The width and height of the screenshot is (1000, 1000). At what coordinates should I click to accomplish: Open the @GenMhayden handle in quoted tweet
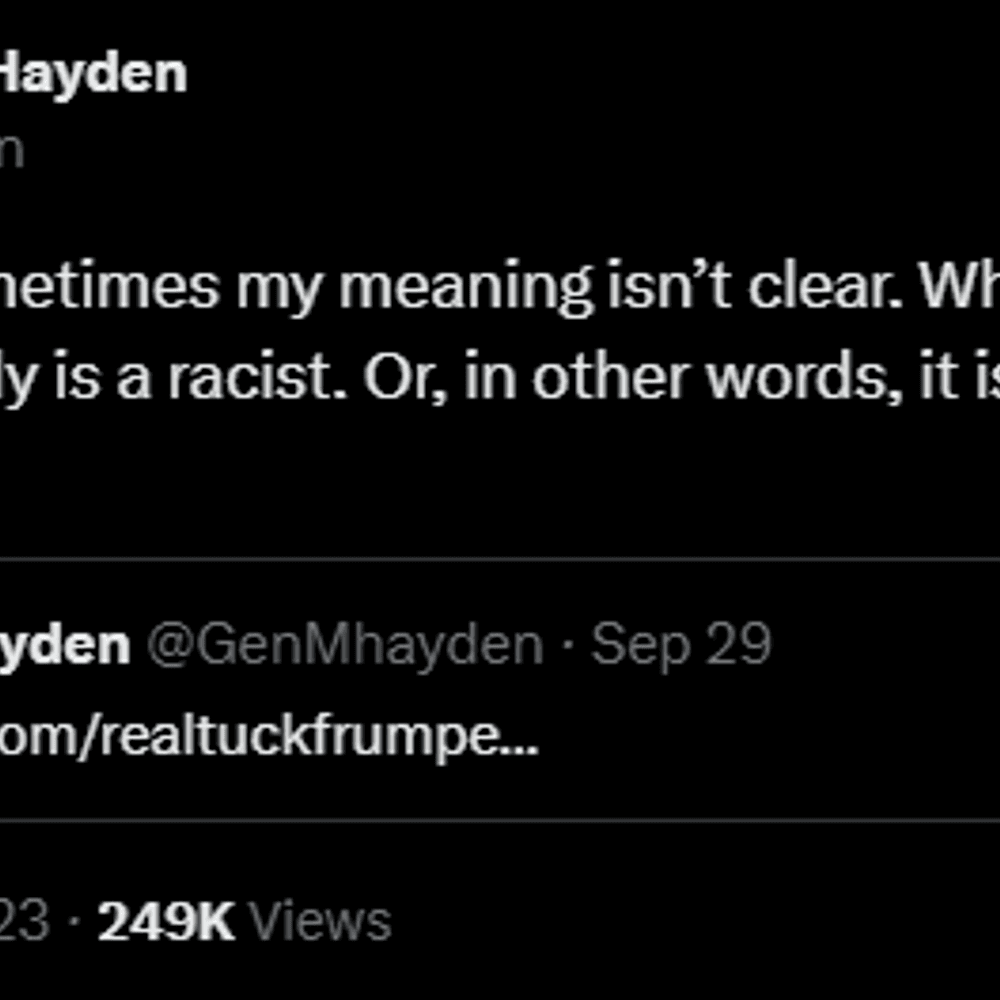(x=345, y=645)
